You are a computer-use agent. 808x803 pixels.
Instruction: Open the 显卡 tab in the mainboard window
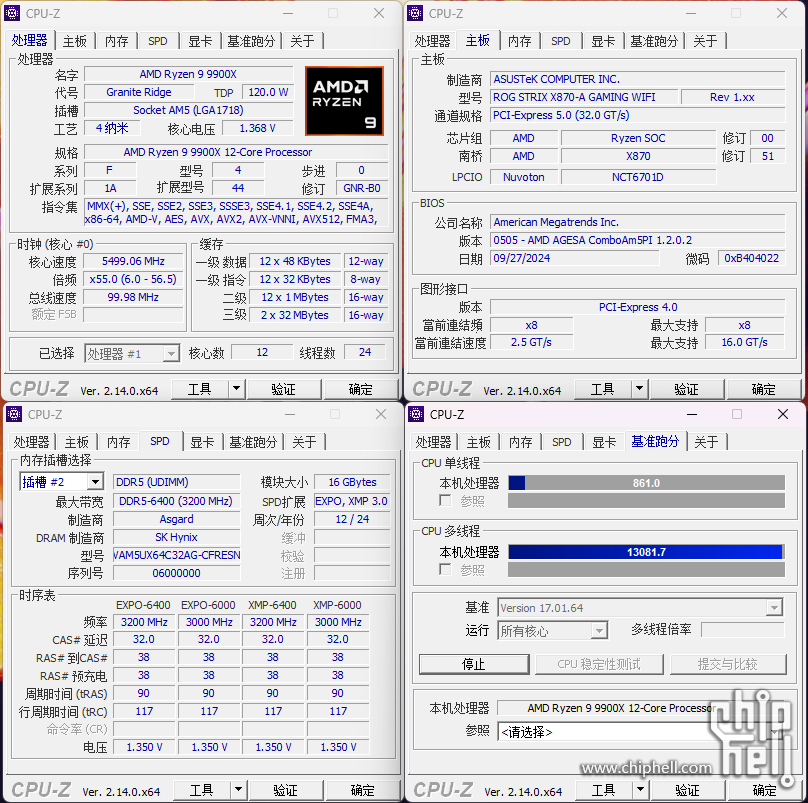[x=603, y=41]
